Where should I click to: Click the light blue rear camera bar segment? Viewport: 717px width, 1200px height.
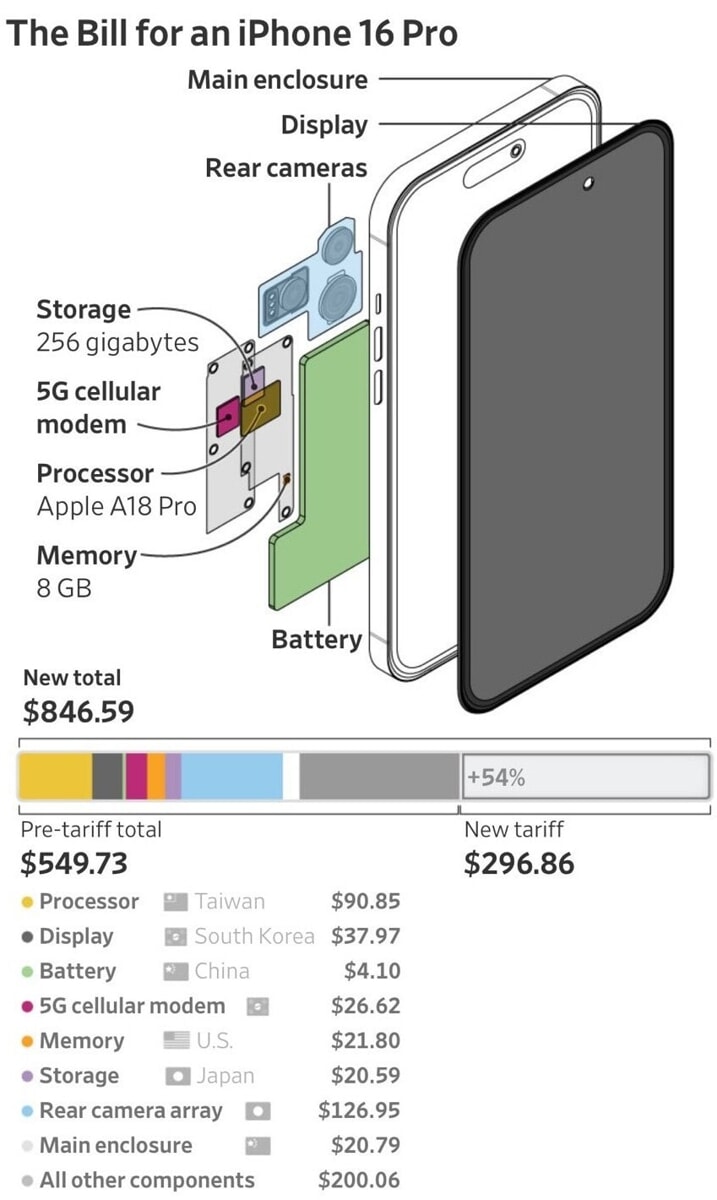[x=232, y=777]
